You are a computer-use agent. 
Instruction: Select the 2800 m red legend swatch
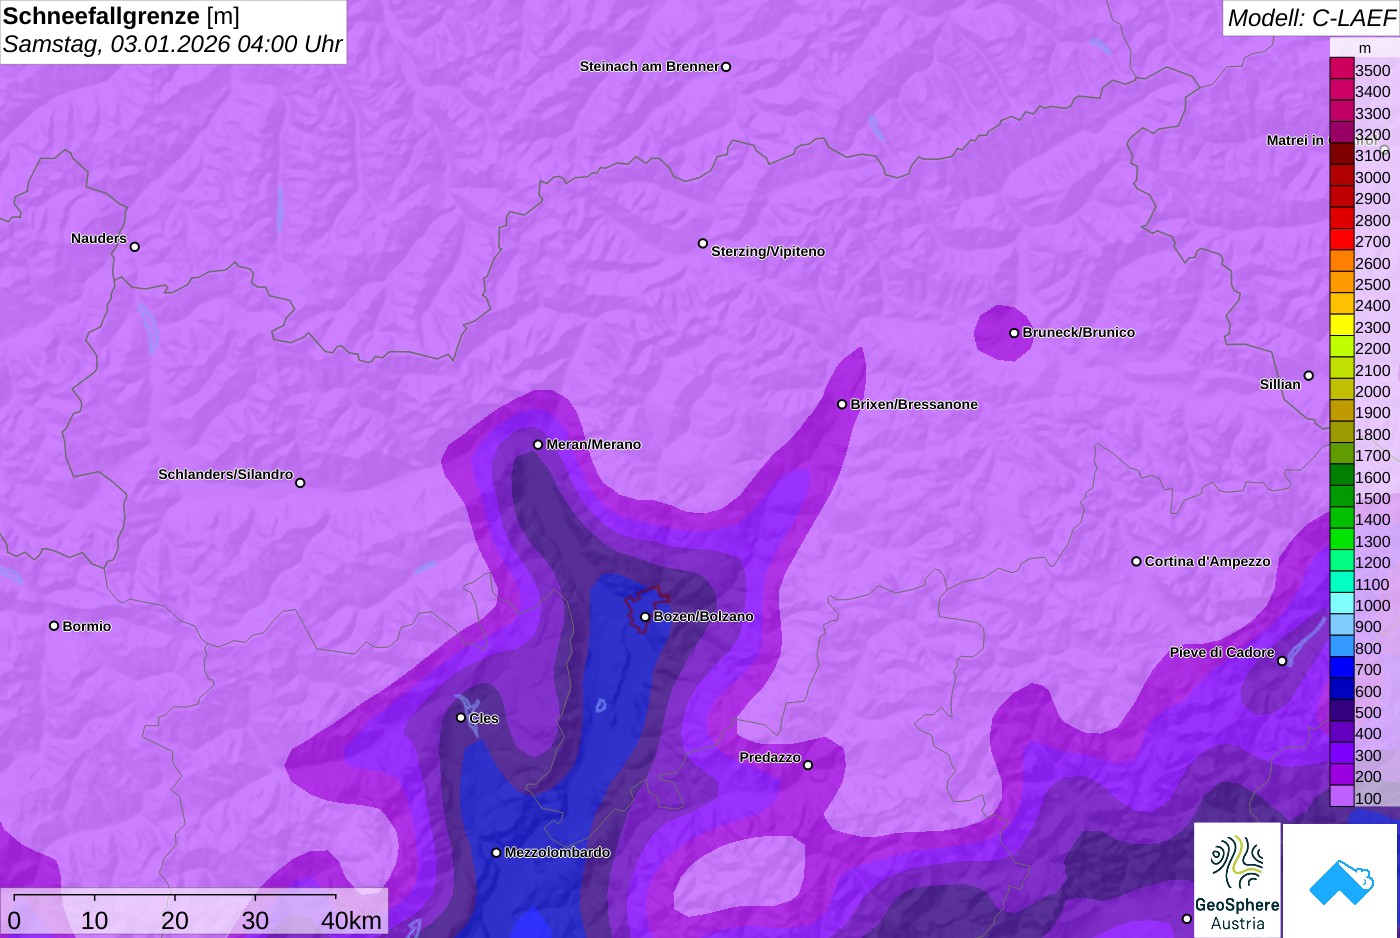click(x=1341, y=220)
